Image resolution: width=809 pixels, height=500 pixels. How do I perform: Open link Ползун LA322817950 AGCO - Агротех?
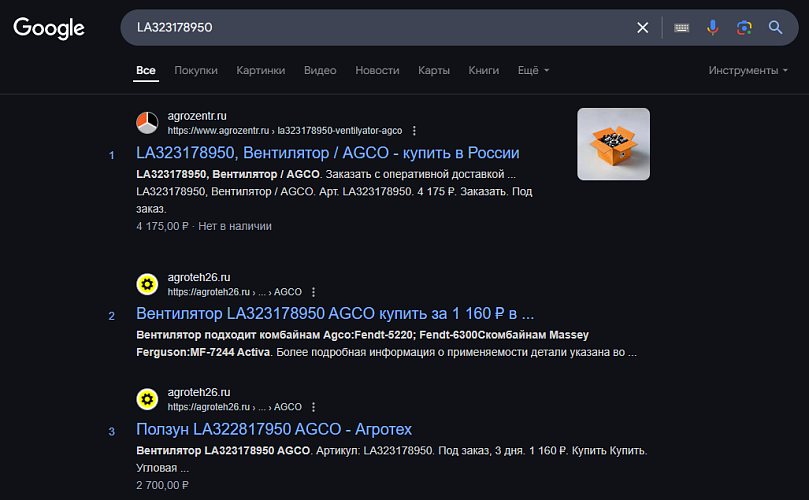click(x=274, y=429)
